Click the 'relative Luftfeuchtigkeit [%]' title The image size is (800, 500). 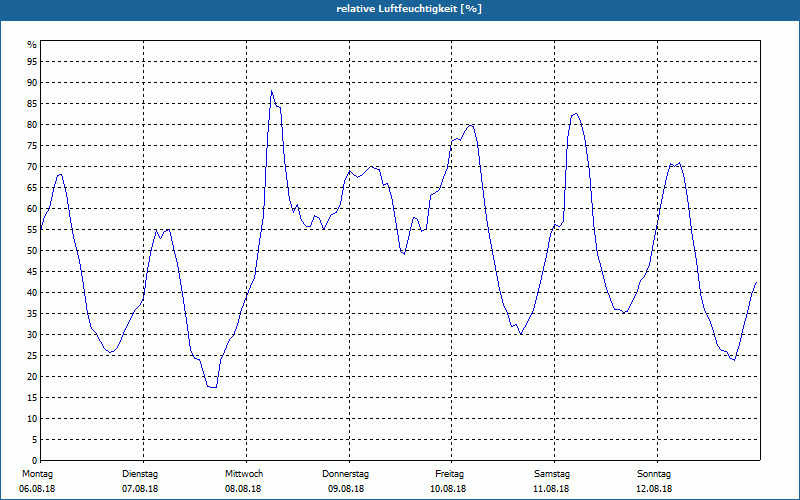409,9
